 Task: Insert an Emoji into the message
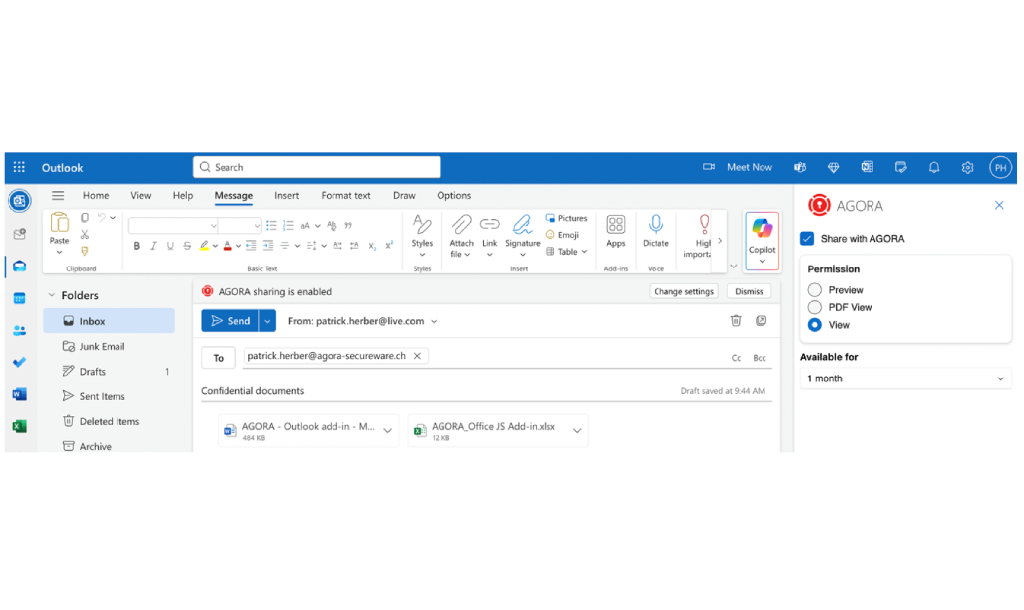point(566,236)
